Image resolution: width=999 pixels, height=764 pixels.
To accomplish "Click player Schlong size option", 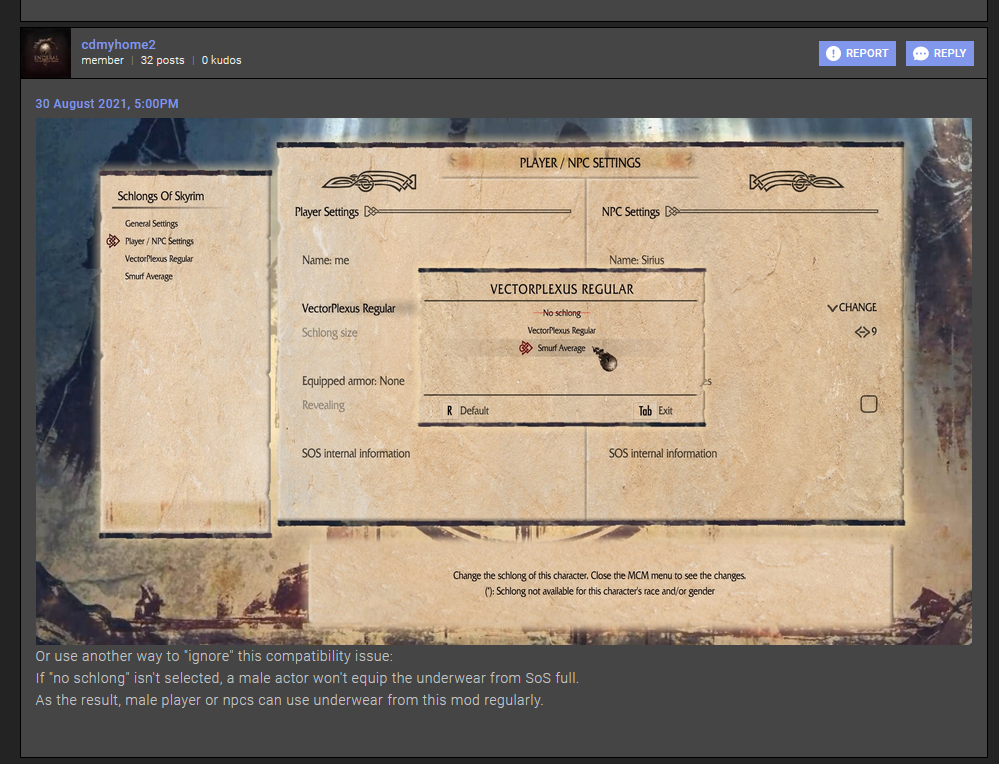I will click(329, 333).
